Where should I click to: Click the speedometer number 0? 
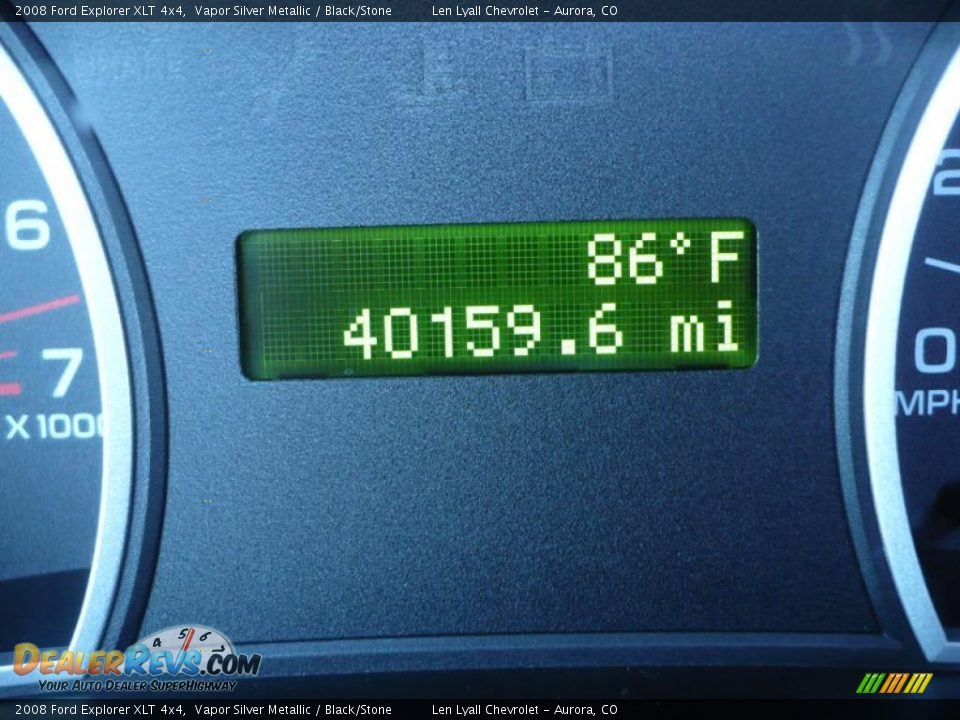click(x=937, y=351)
